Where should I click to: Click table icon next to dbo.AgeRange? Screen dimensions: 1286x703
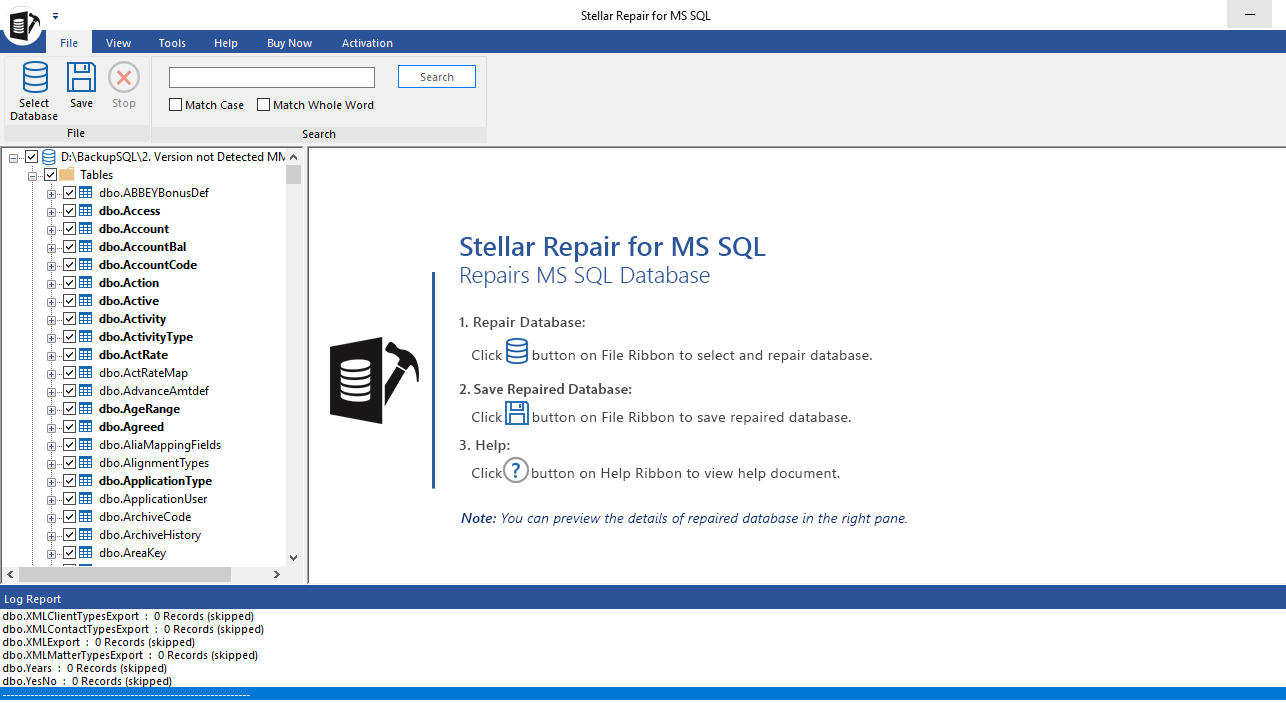click(86, 409)
